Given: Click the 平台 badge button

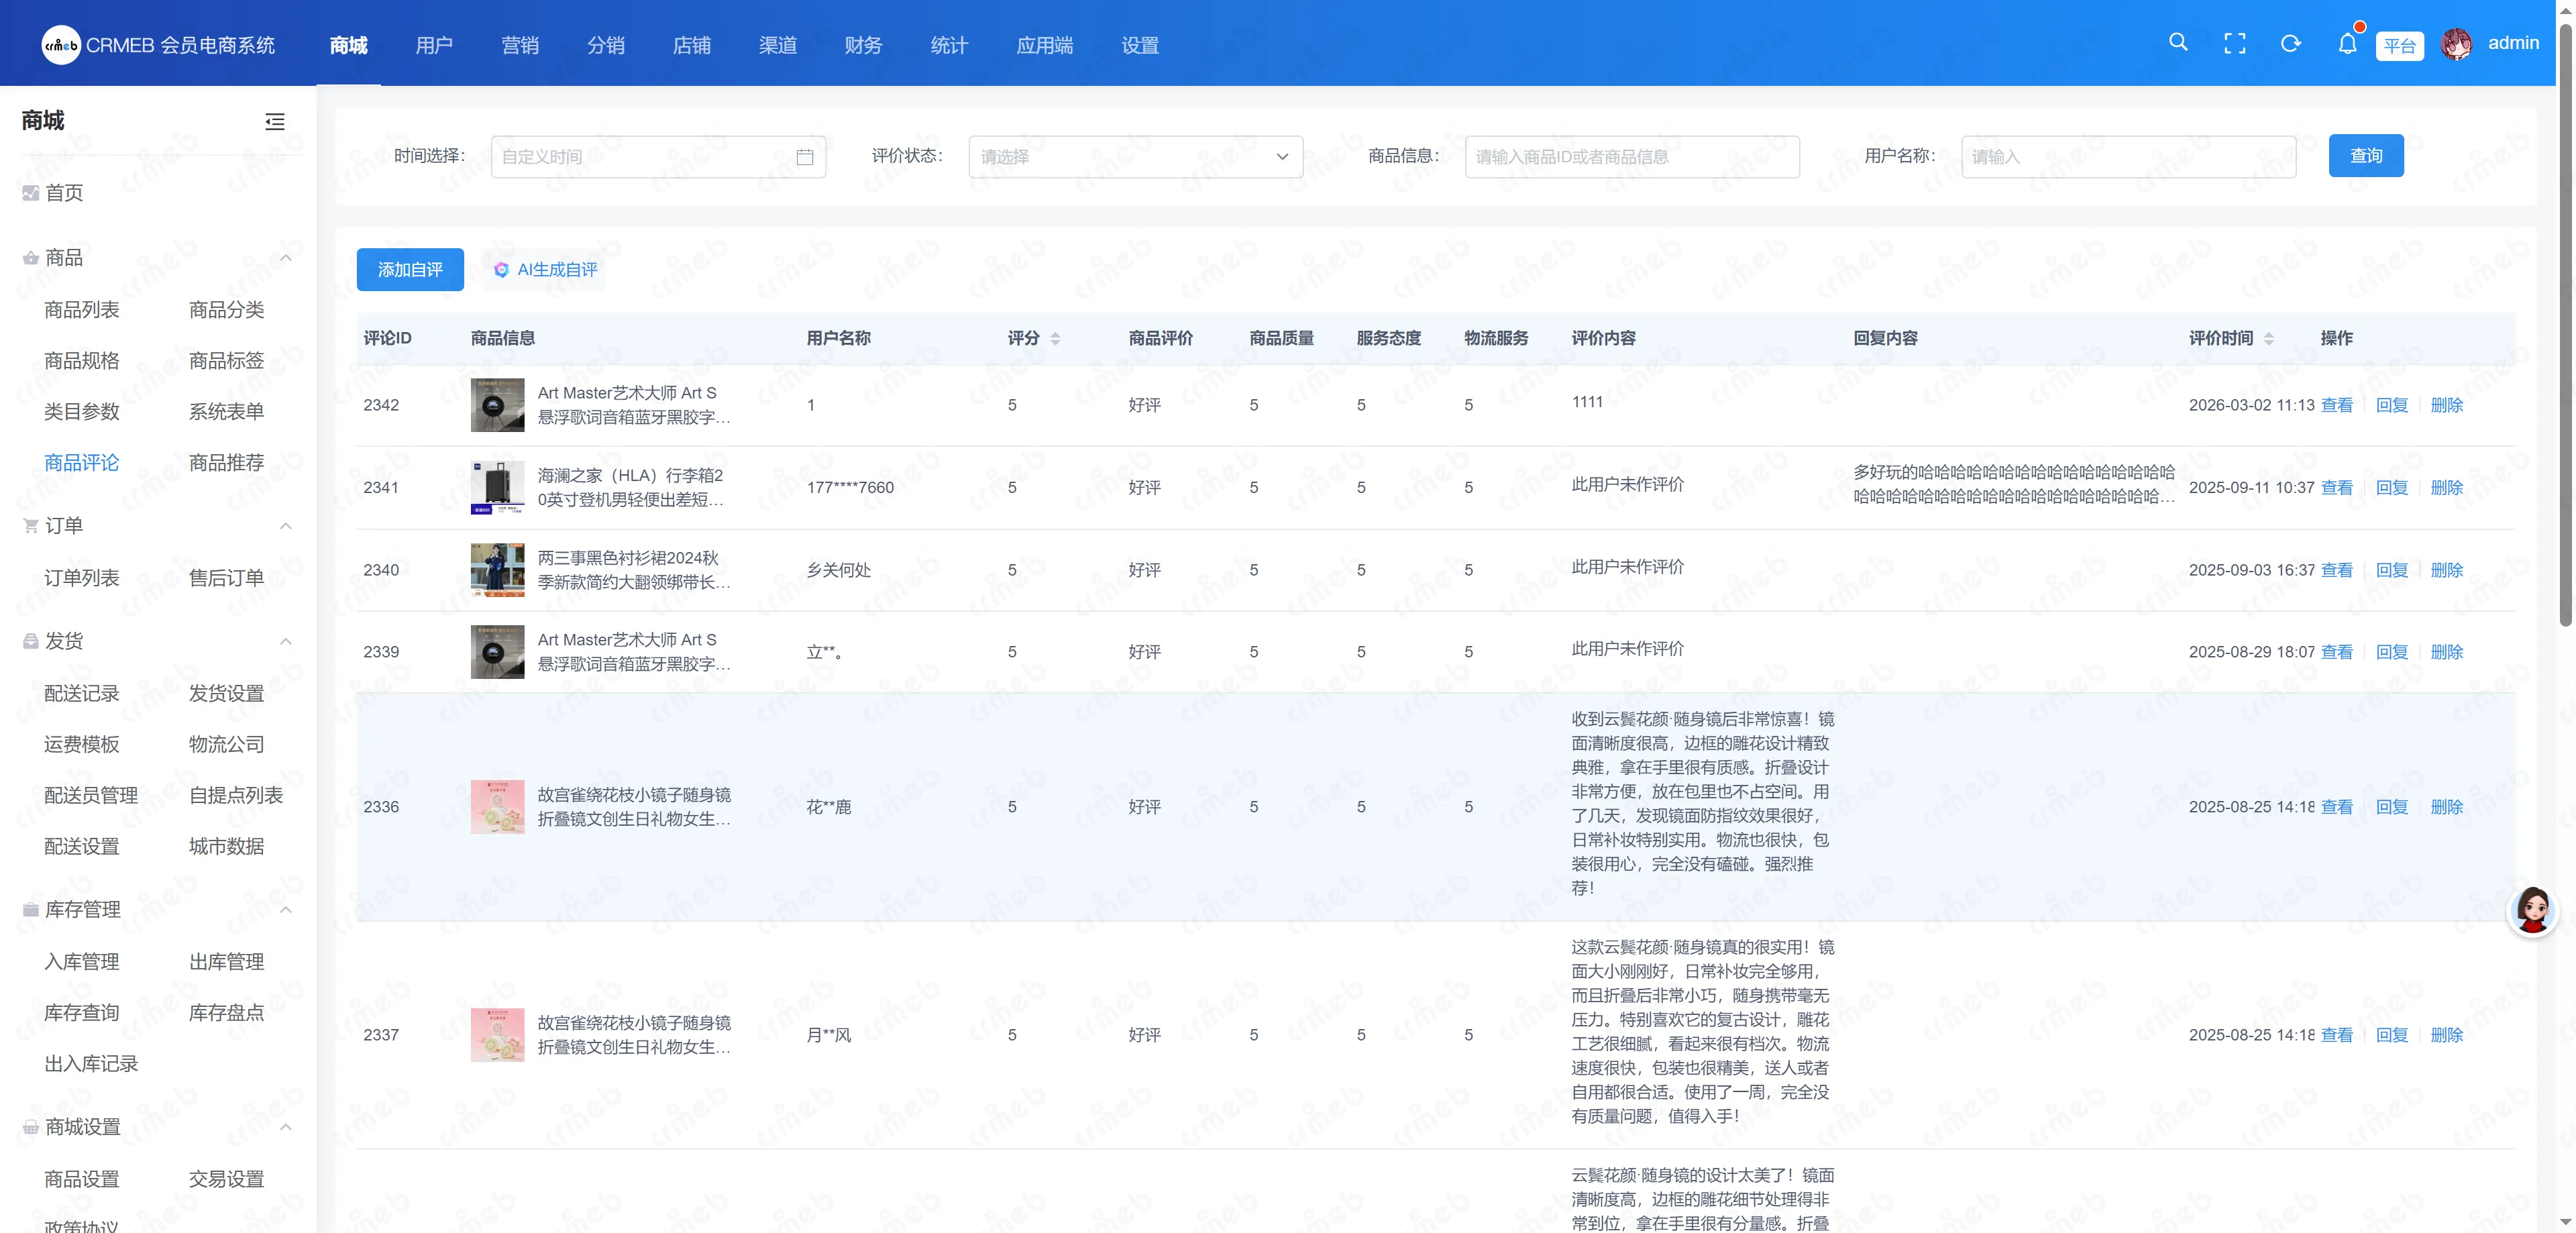Looking at the screenshot, I should (x=2399, y=45).
